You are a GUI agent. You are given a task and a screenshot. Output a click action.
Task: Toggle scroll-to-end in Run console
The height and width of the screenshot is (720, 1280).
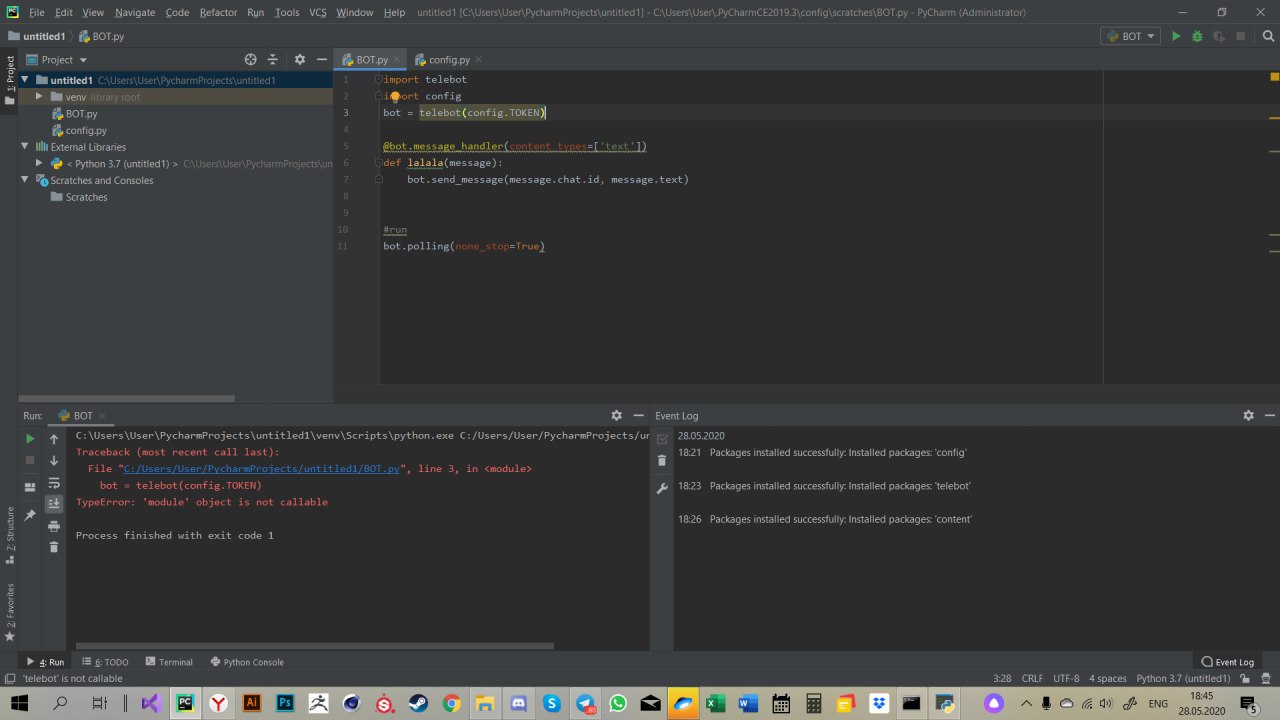point(54,504)
